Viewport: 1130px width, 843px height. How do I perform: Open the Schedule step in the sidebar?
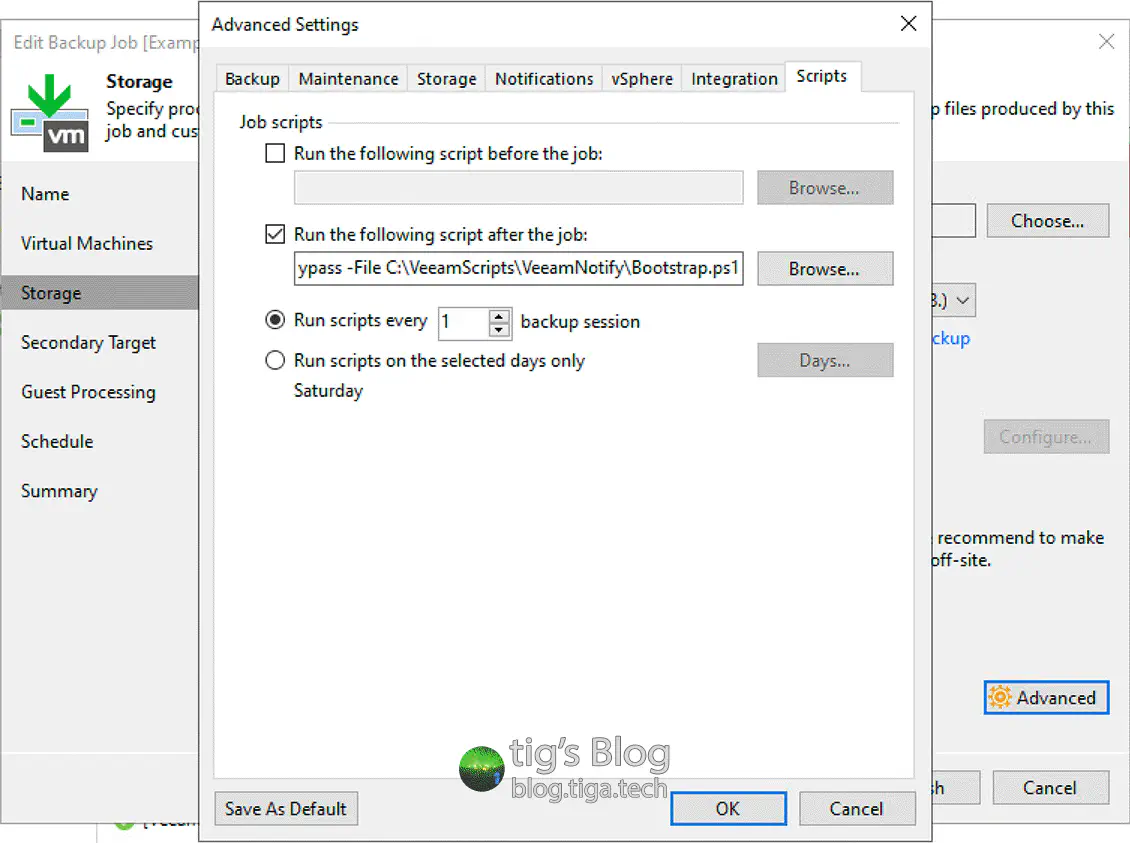tap(57, 441)
